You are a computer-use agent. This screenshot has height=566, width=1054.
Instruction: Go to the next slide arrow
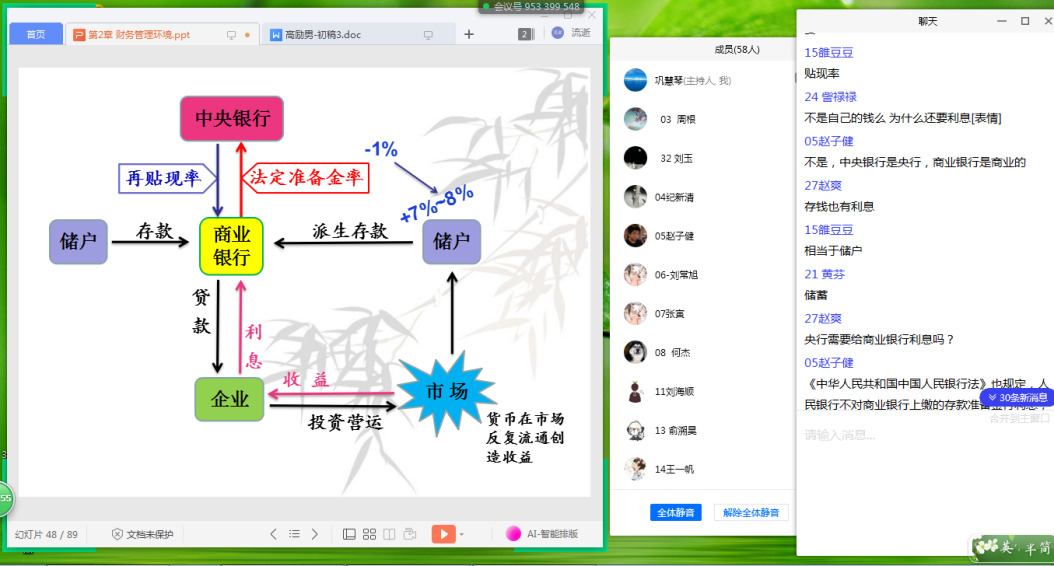[x=315, y=534]
